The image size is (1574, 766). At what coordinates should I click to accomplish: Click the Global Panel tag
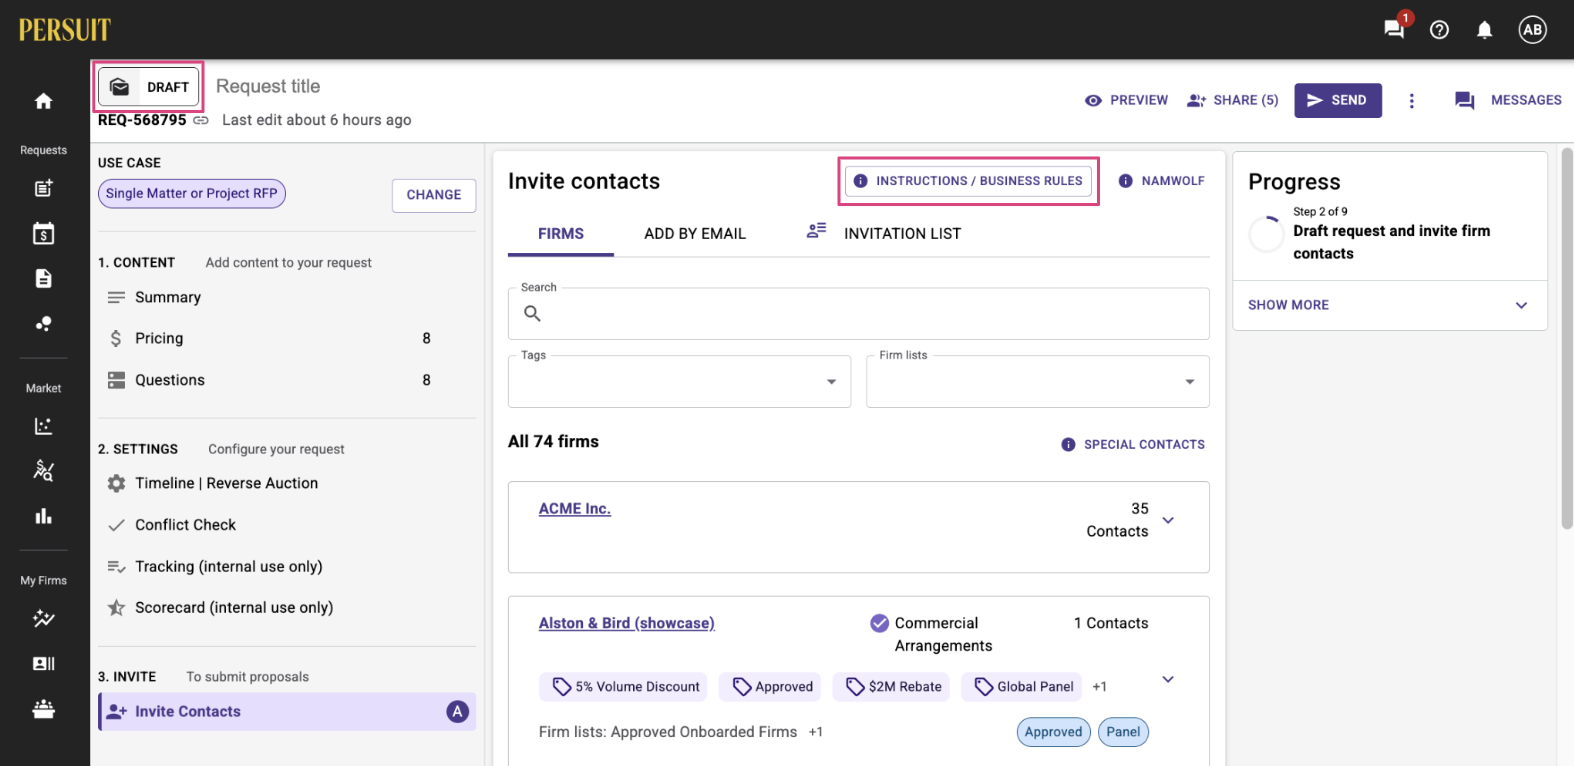pos(1022,687)
